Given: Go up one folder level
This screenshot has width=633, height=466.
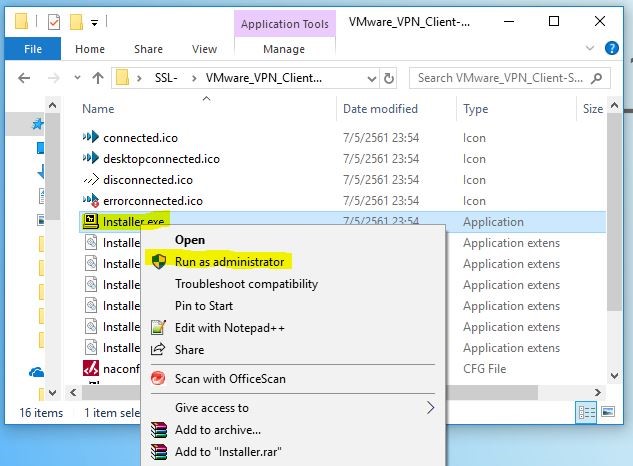Looking at the screenshot, I should [98, 78].
